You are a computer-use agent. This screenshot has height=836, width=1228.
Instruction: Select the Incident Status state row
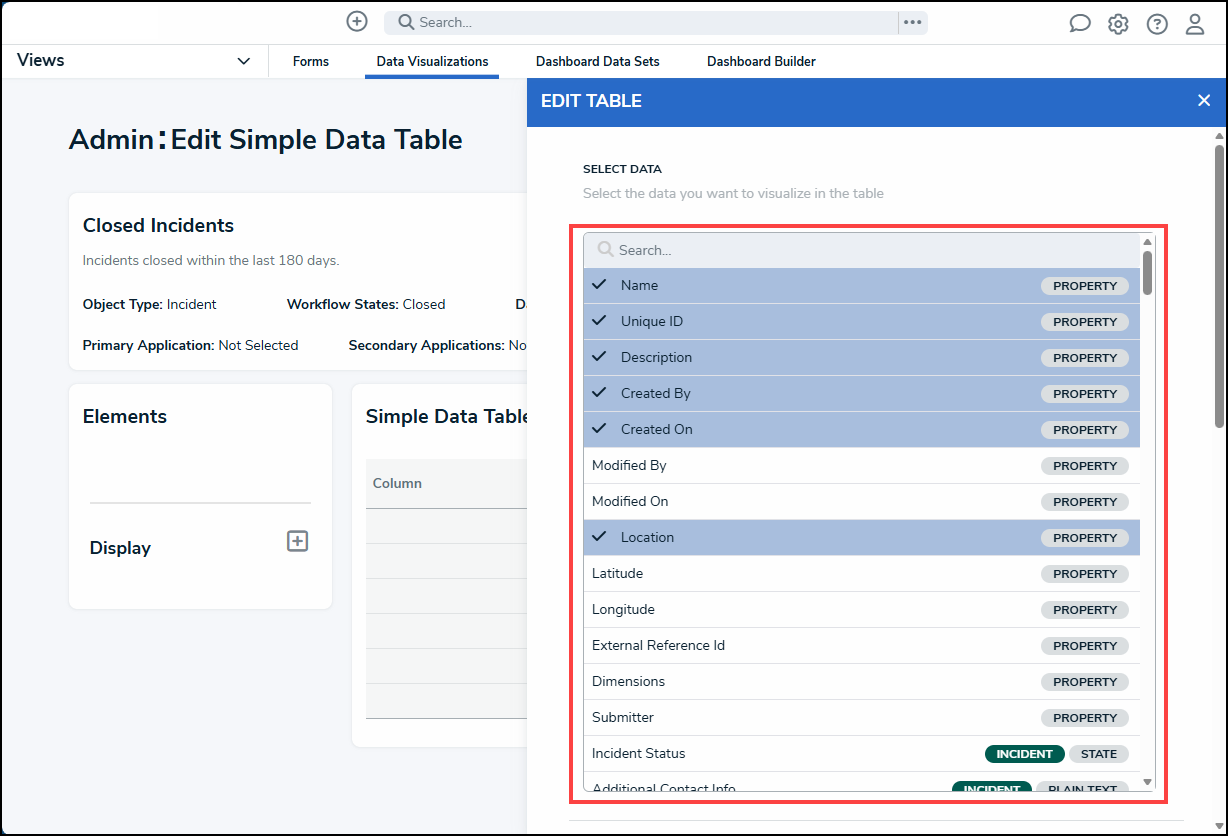(862, 754)
